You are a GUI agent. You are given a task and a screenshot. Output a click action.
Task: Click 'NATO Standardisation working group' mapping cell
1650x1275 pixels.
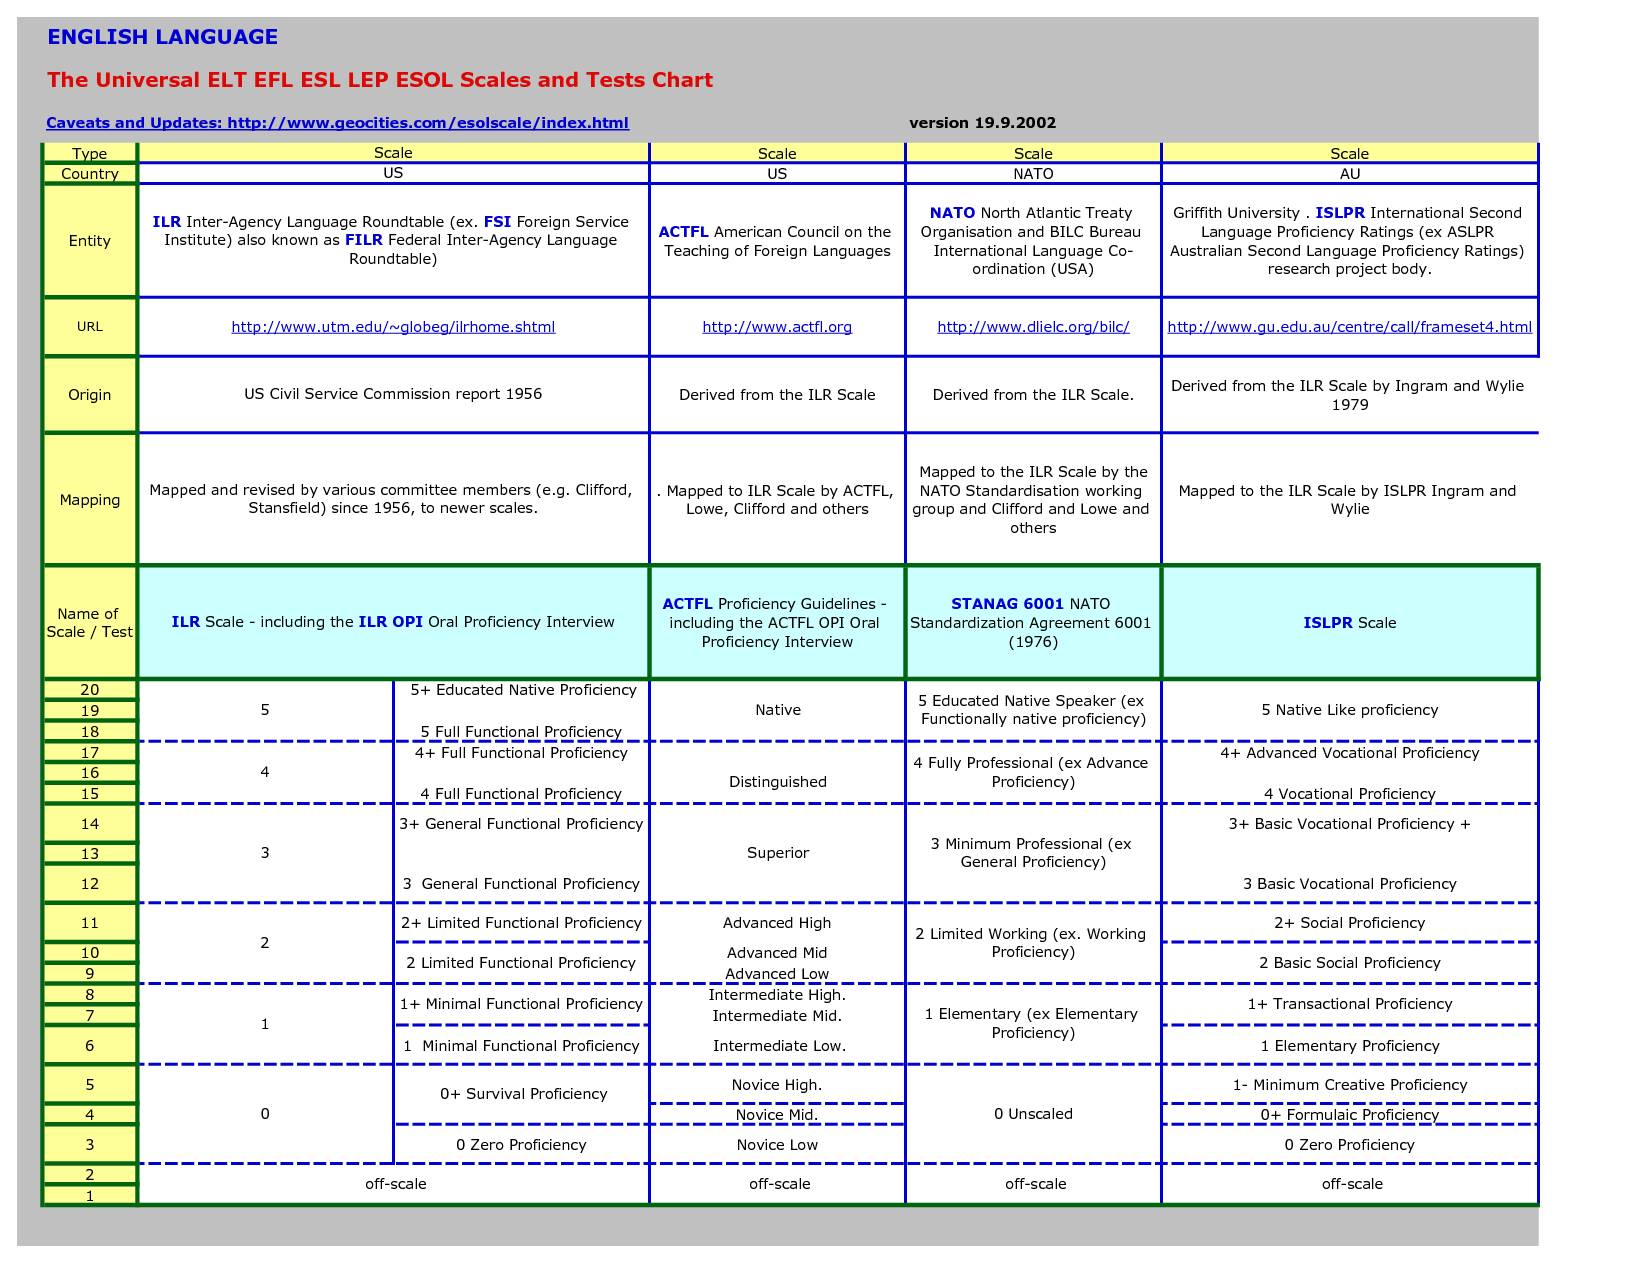(x=1033, y=500)
